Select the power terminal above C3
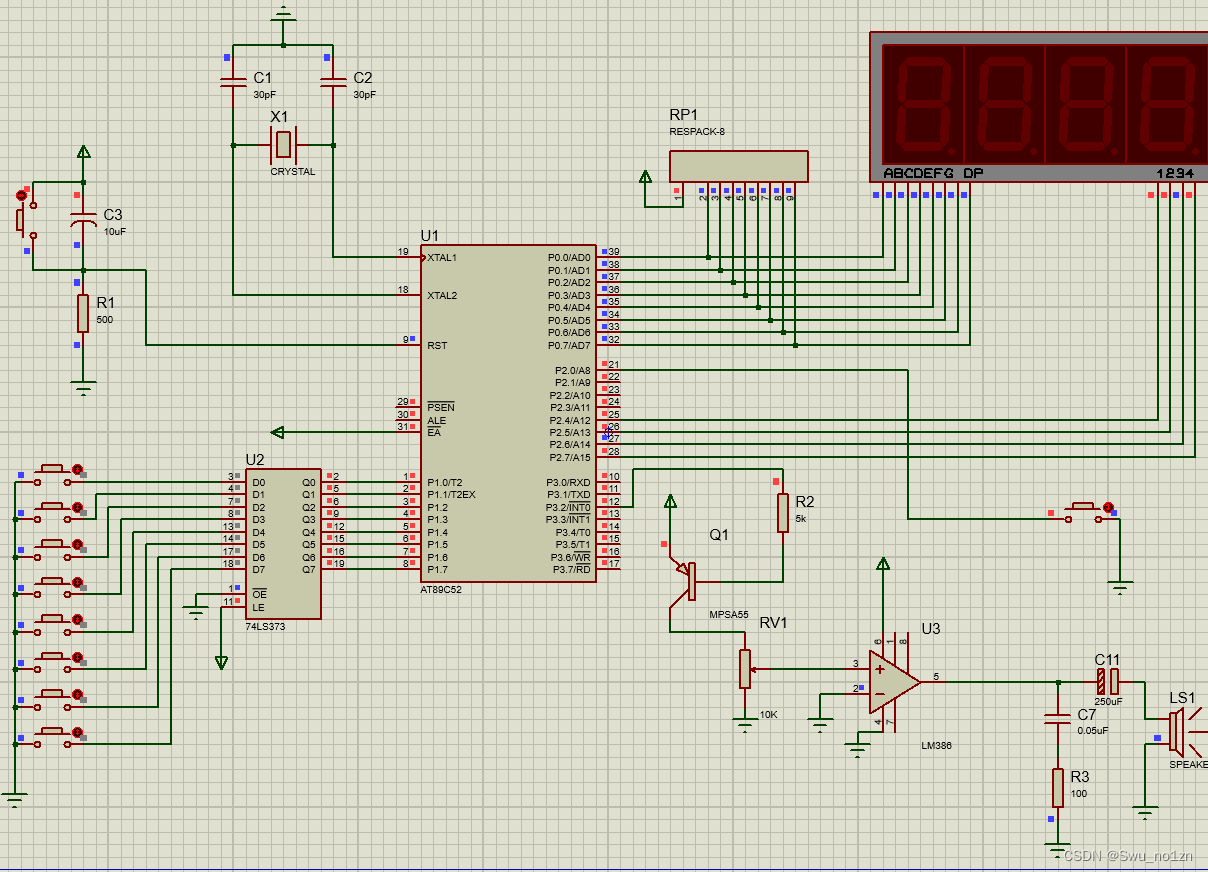 pos(83,152)
